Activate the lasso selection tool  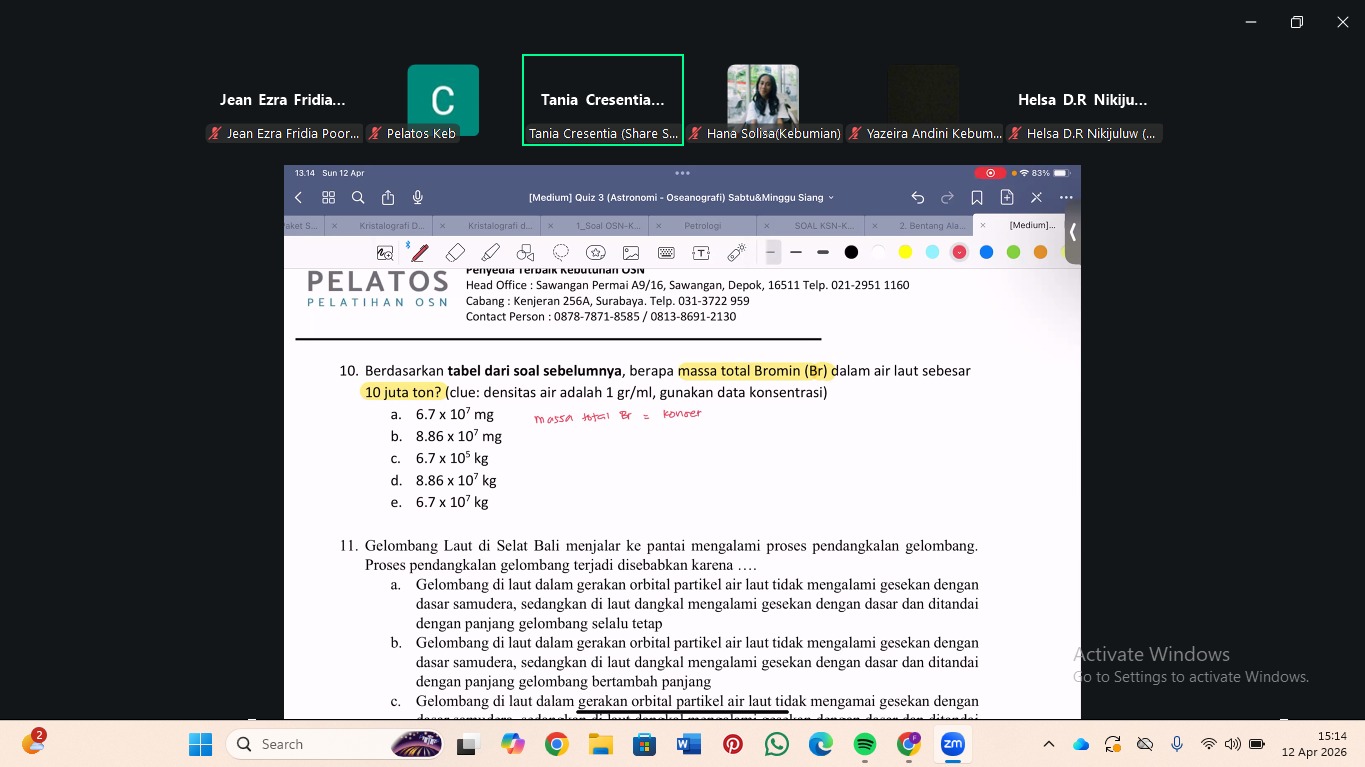tap(561, 253)
